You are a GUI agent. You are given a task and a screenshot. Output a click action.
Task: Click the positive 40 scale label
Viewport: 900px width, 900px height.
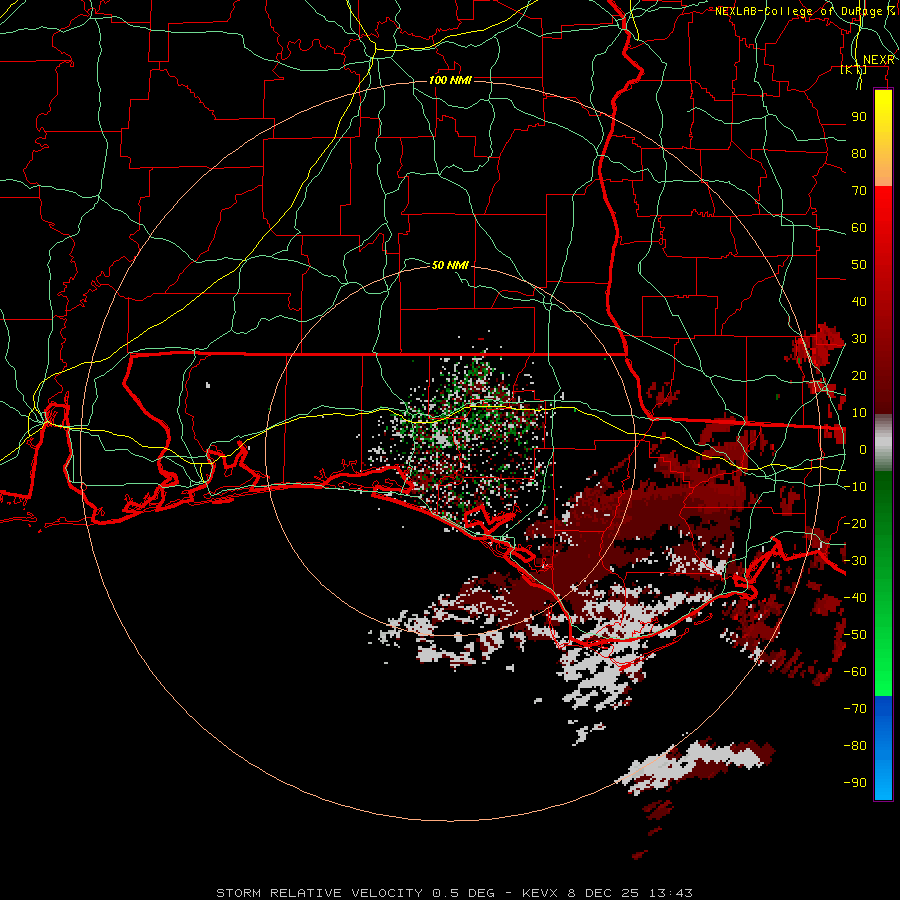click(x=859, y=302)
